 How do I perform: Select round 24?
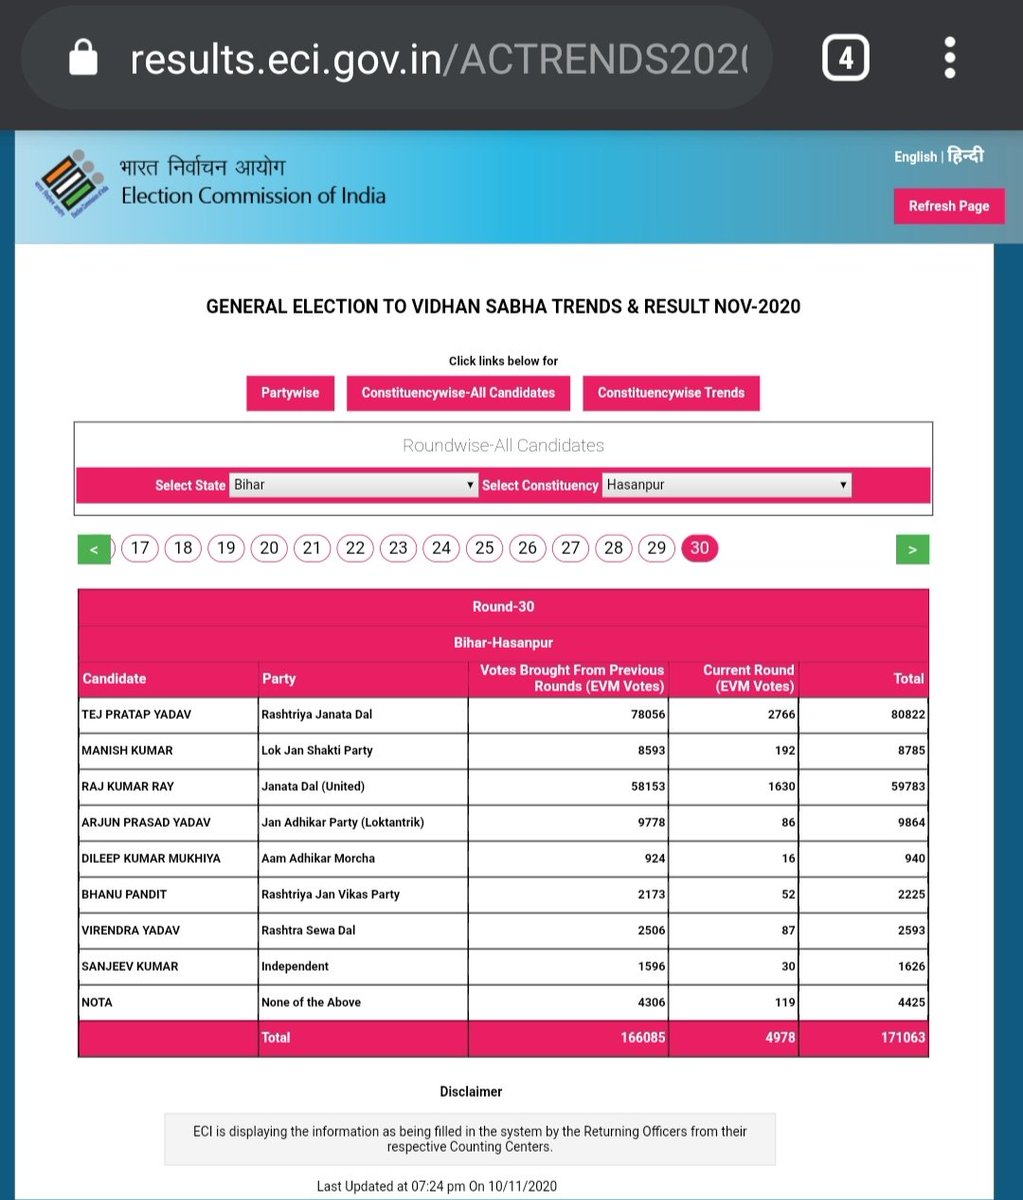(441, 548)
